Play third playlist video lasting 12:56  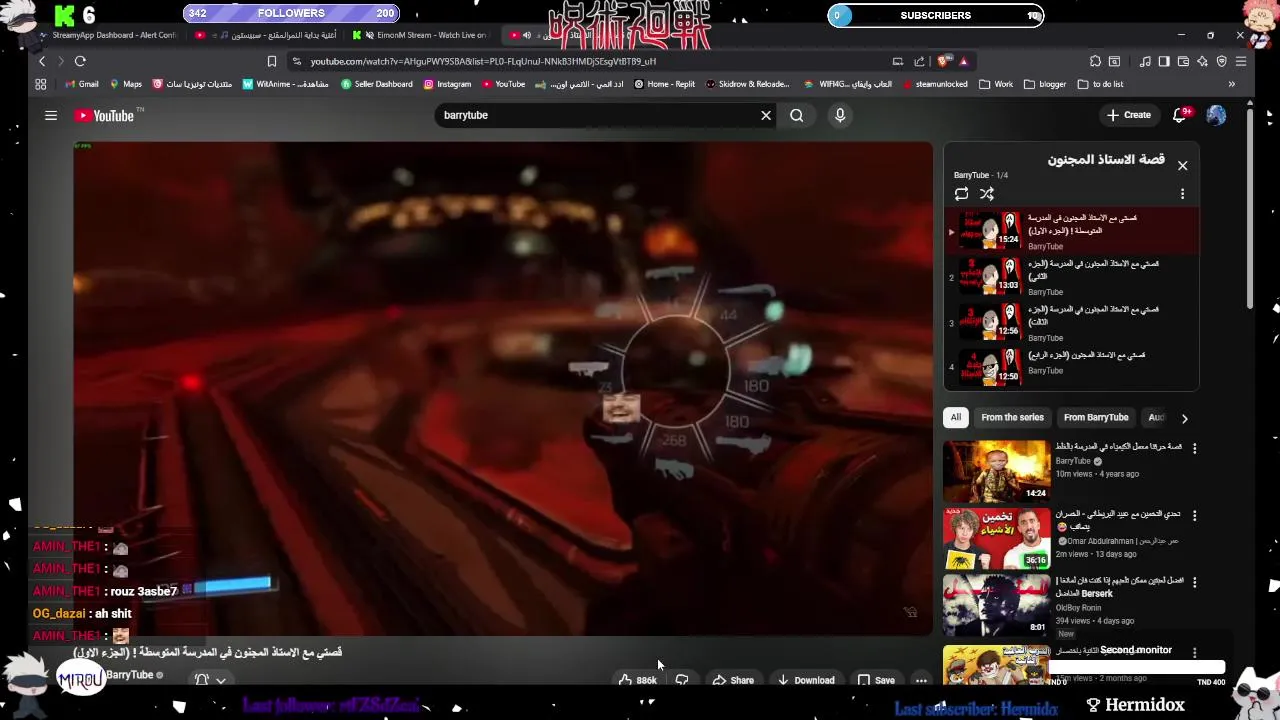(989, 321)
